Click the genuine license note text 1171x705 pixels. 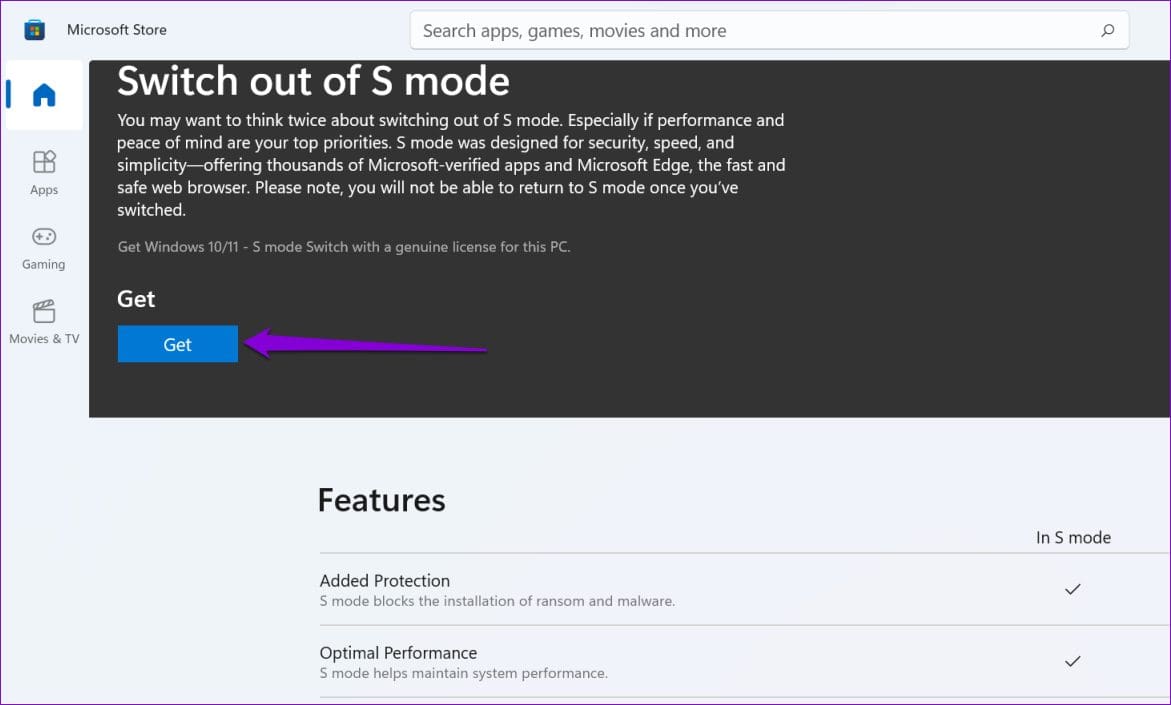pyautogui.click(x=344, y=246)
